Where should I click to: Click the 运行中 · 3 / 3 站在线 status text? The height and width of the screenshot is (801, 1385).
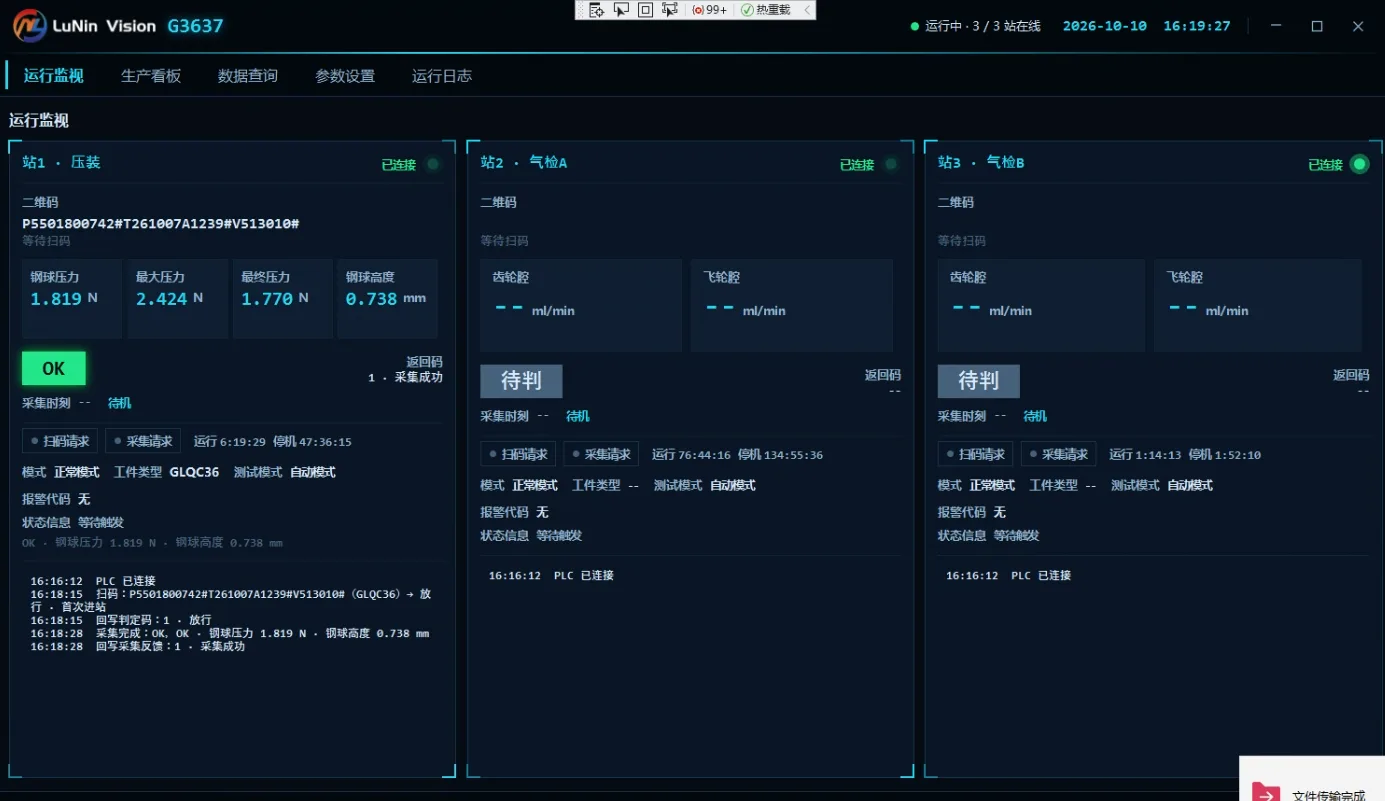coord(983,26)
